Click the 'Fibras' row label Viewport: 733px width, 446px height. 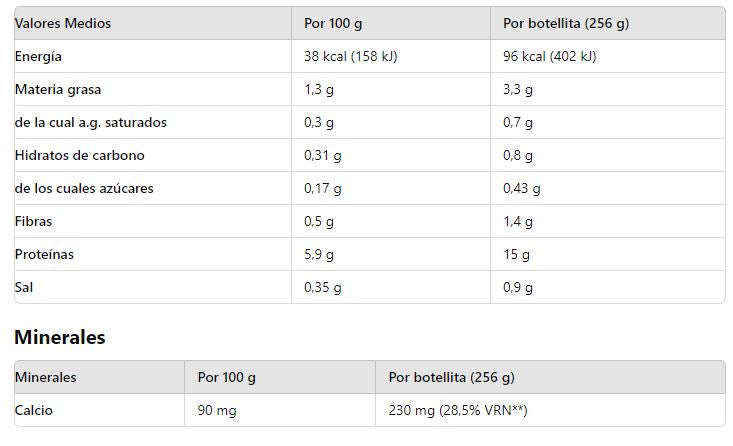[33, 221]
